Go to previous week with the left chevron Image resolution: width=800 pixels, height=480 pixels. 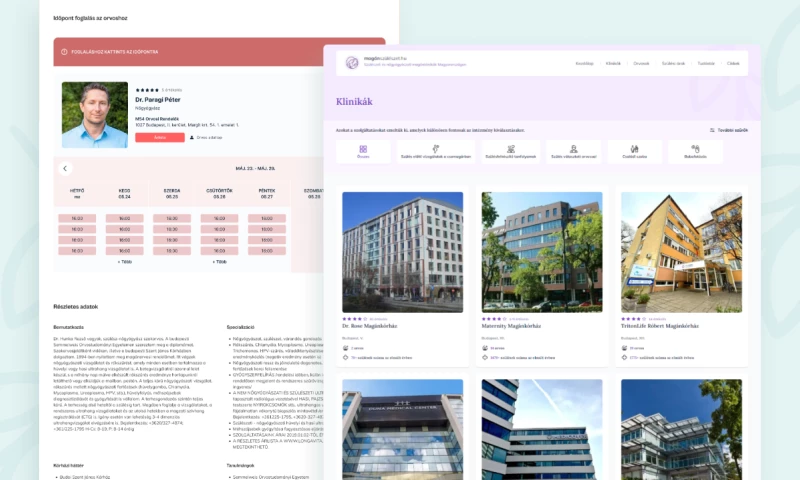click(65, 168)
